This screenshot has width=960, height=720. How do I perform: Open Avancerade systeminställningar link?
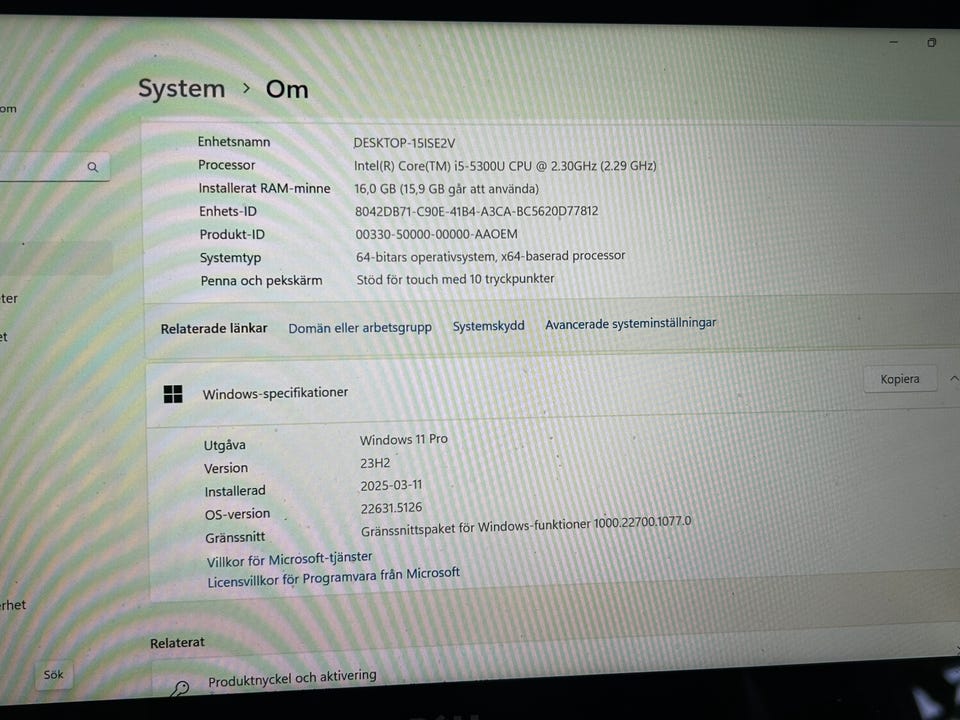(x=631, y=323)
